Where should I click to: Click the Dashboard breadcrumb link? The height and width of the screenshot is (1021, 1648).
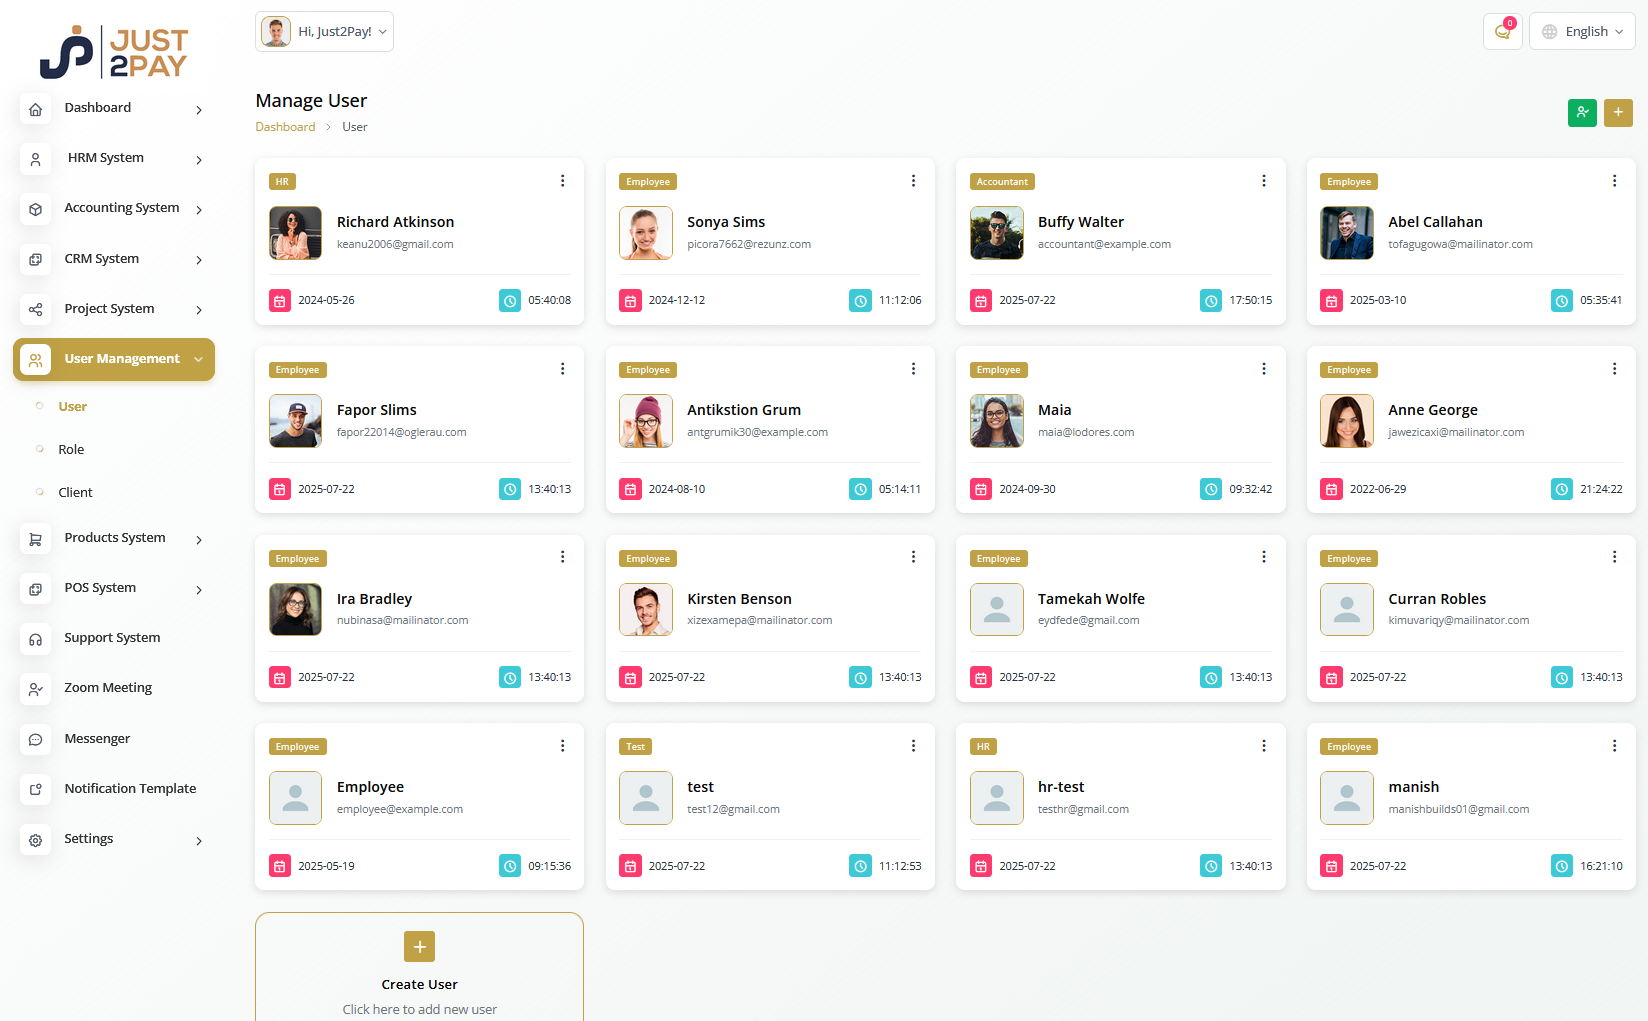(285, 127)
